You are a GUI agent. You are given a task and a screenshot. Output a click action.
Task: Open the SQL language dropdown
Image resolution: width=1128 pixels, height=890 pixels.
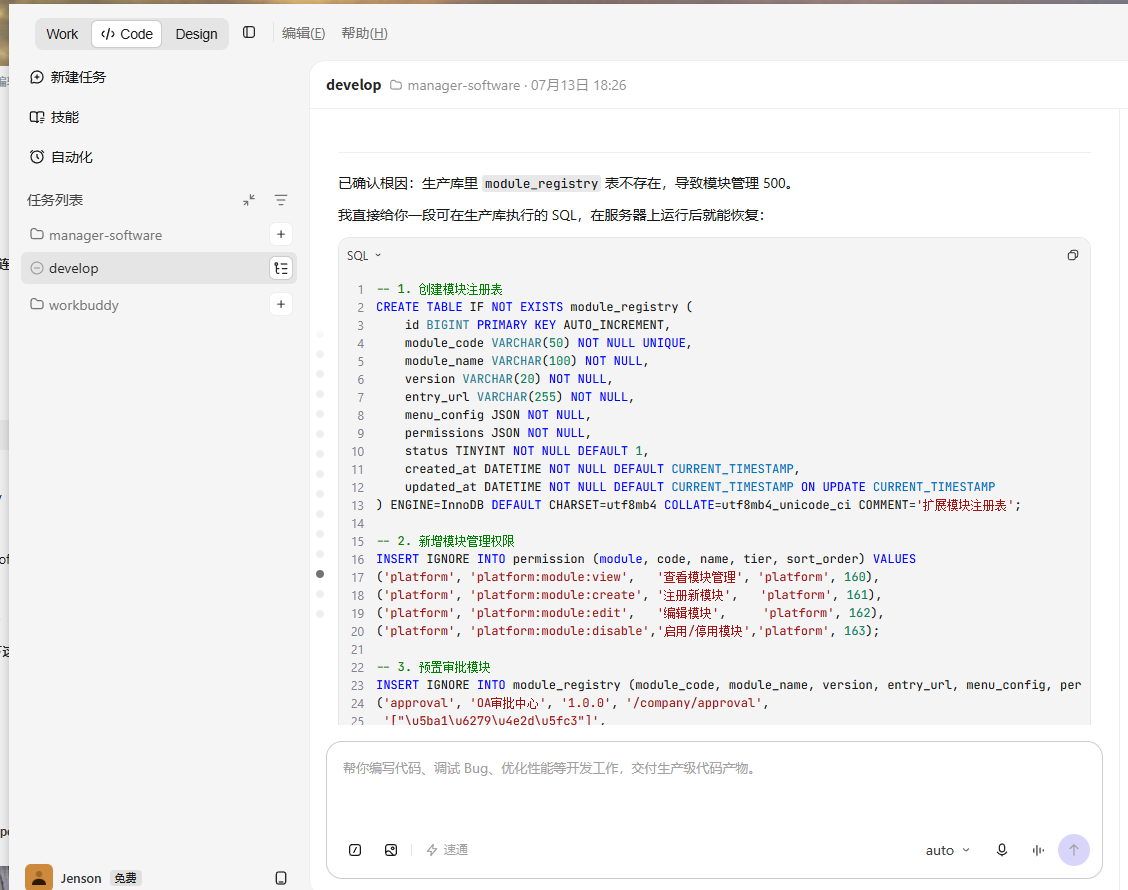tap(363, 255)
